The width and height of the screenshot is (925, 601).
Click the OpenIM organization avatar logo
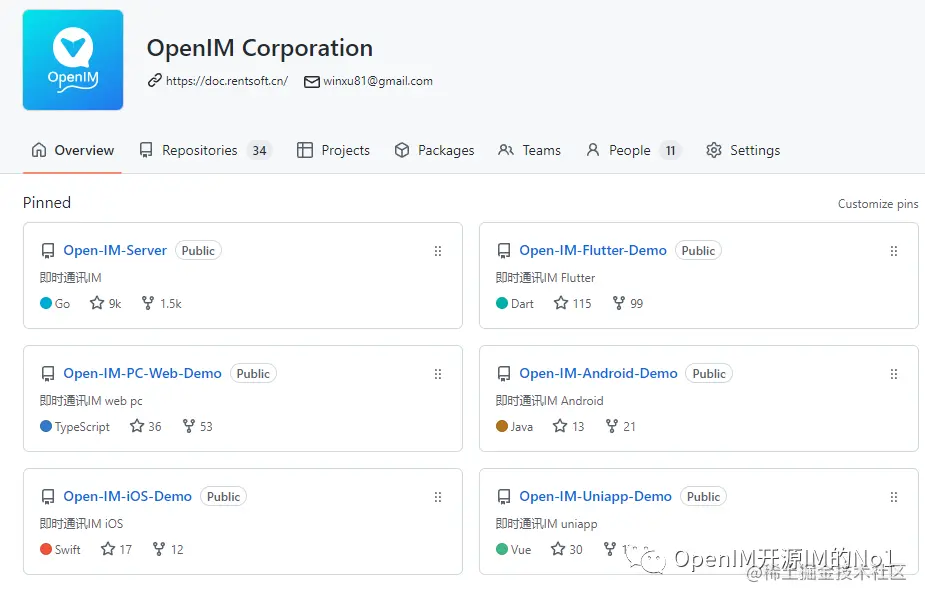click(x=73, y=60)
